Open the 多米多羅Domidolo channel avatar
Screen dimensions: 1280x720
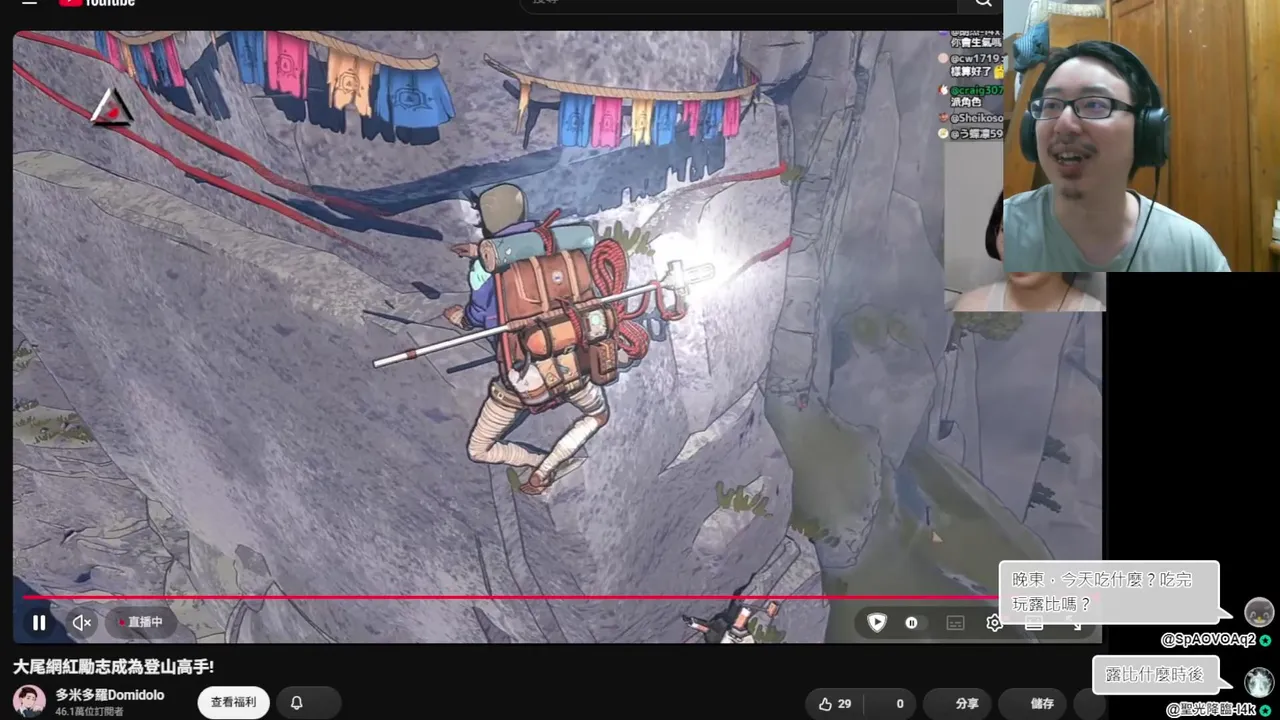[x=29, y=701]
